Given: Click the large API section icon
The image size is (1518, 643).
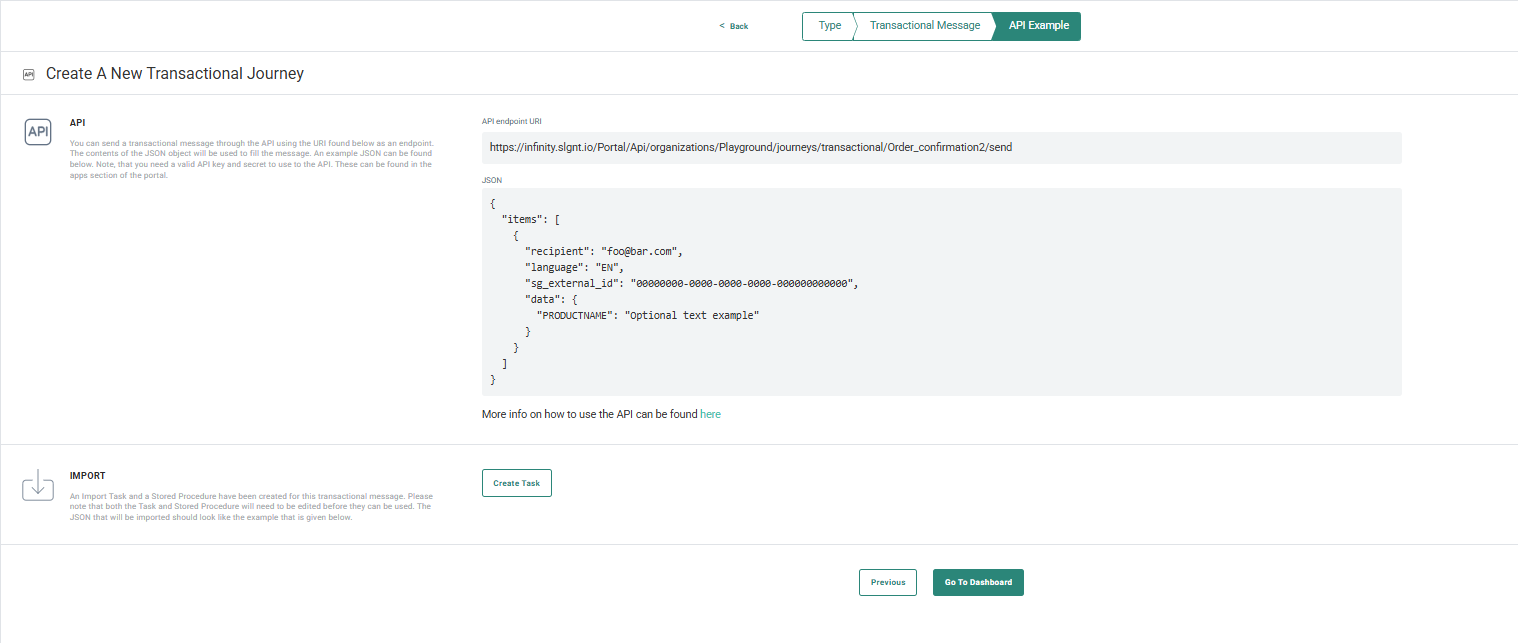Looking at the screenshot, I should point(38,131).
